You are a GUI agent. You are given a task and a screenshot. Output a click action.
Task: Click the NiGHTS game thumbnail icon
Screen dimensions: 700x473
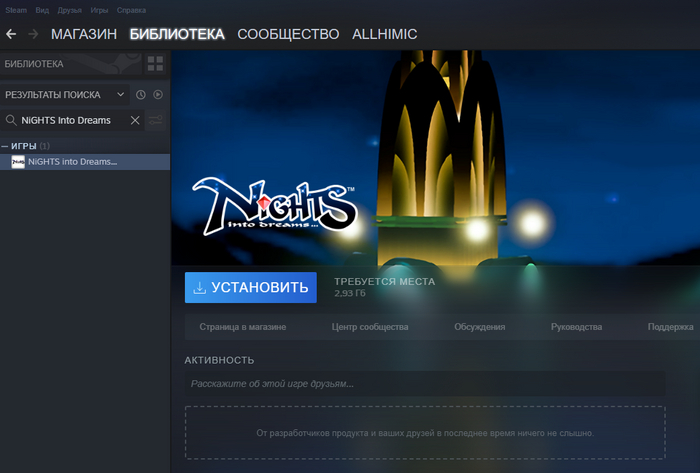click(18, 162)
